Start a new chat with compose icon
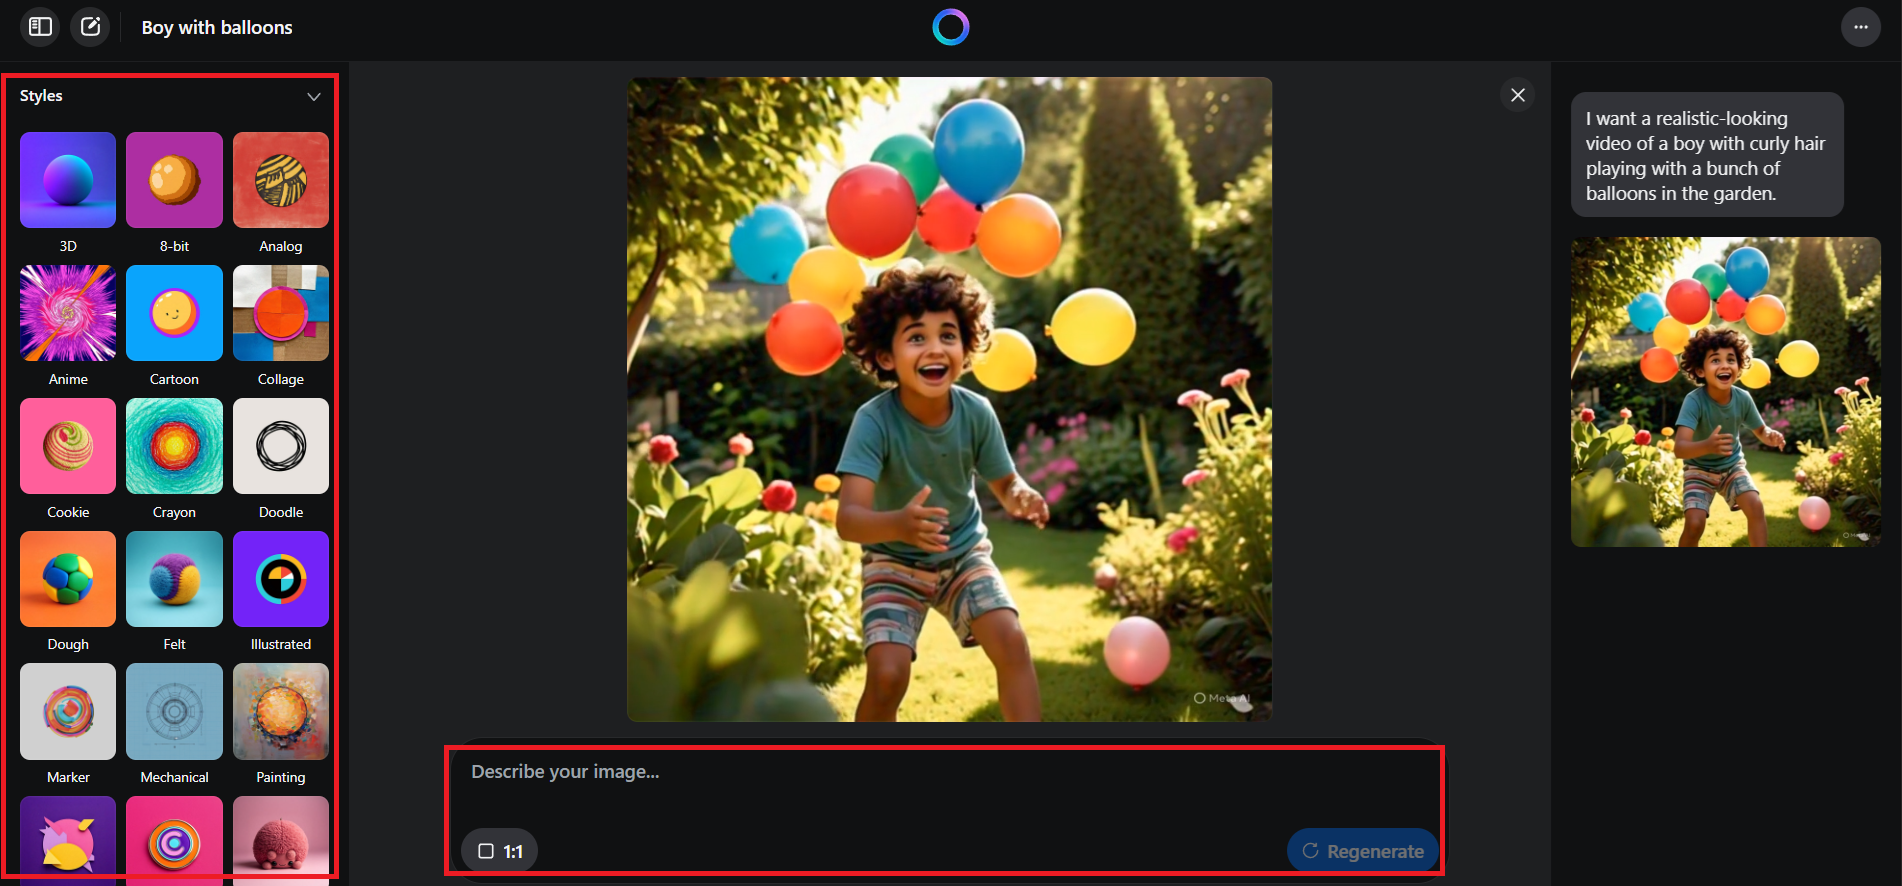Screen dimensions: 1902x886 [x=91, y=27]
